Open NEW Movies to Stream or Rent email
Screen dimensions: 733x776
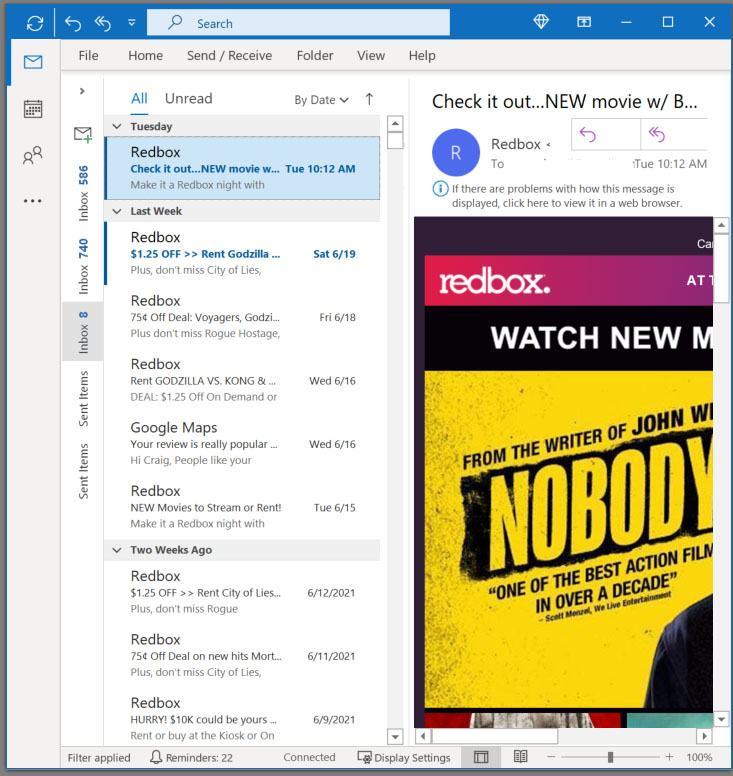click(x=243, y=507)
